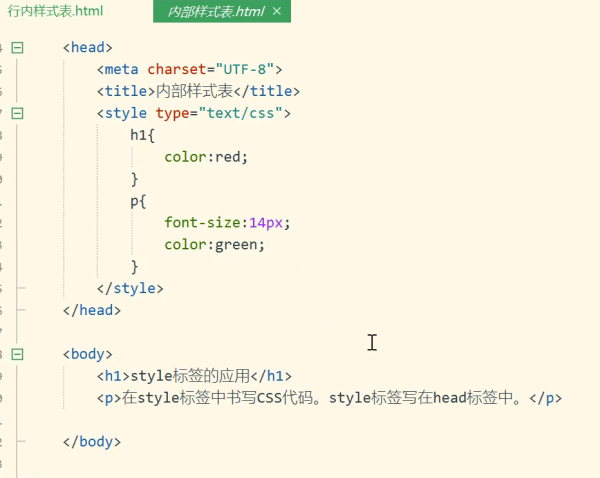600x478 pixels.
Task: Click the p selector in the style block
Action: 138,201
